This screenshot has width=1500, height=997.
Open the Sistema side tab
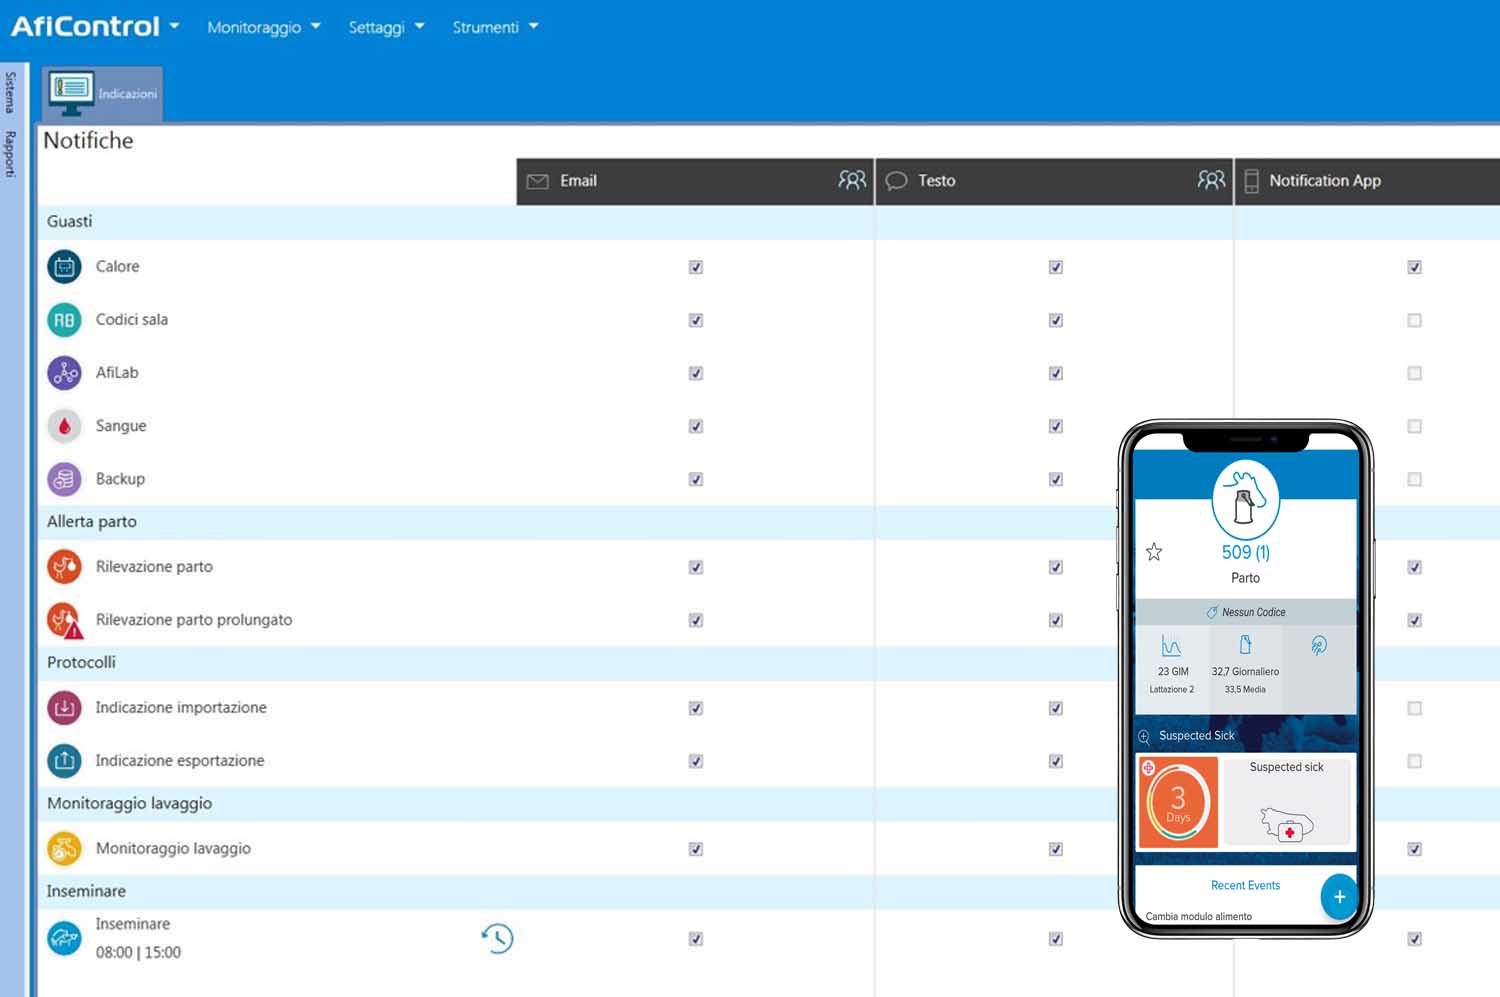tap(10, 92)
